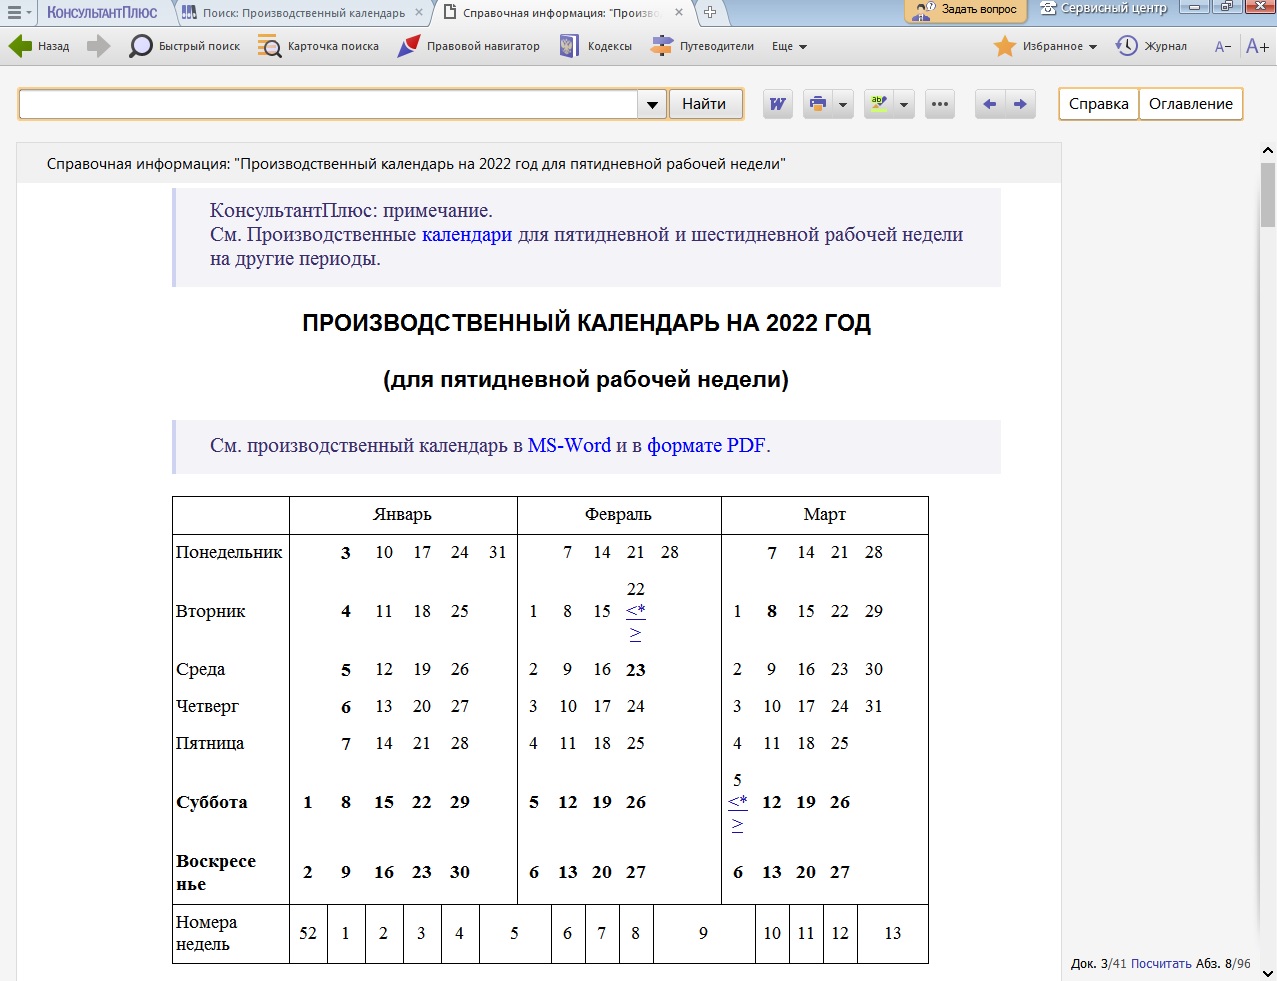1277x981 pixels.
Task: Click in the document search input field
Action: (328, 104)
